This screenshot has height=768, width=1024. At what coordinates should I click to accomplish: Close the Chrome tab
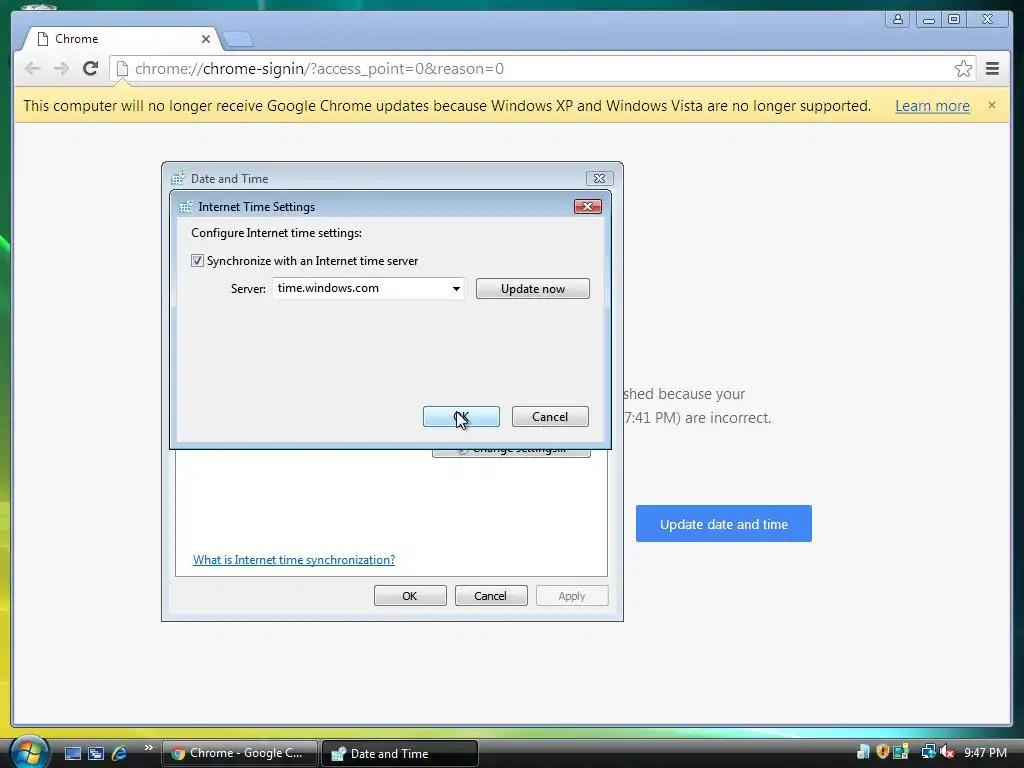(x=206, y=39)
